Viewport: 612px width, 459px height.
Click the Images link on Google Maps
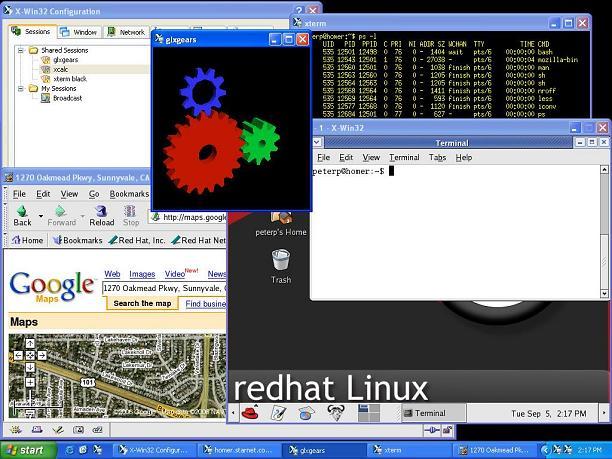(142, 274)
